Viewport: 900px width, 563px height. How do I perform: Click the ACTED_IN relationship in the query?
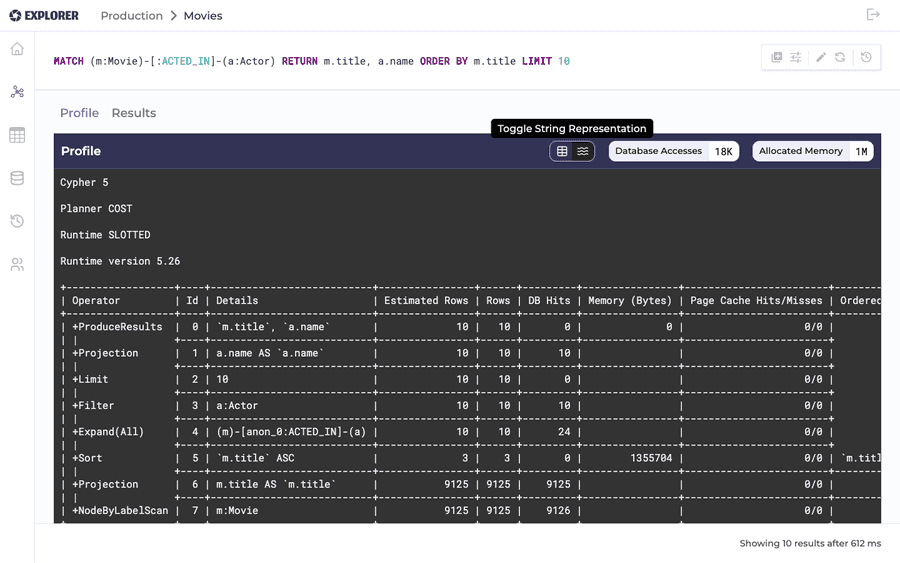pos(185,61)
